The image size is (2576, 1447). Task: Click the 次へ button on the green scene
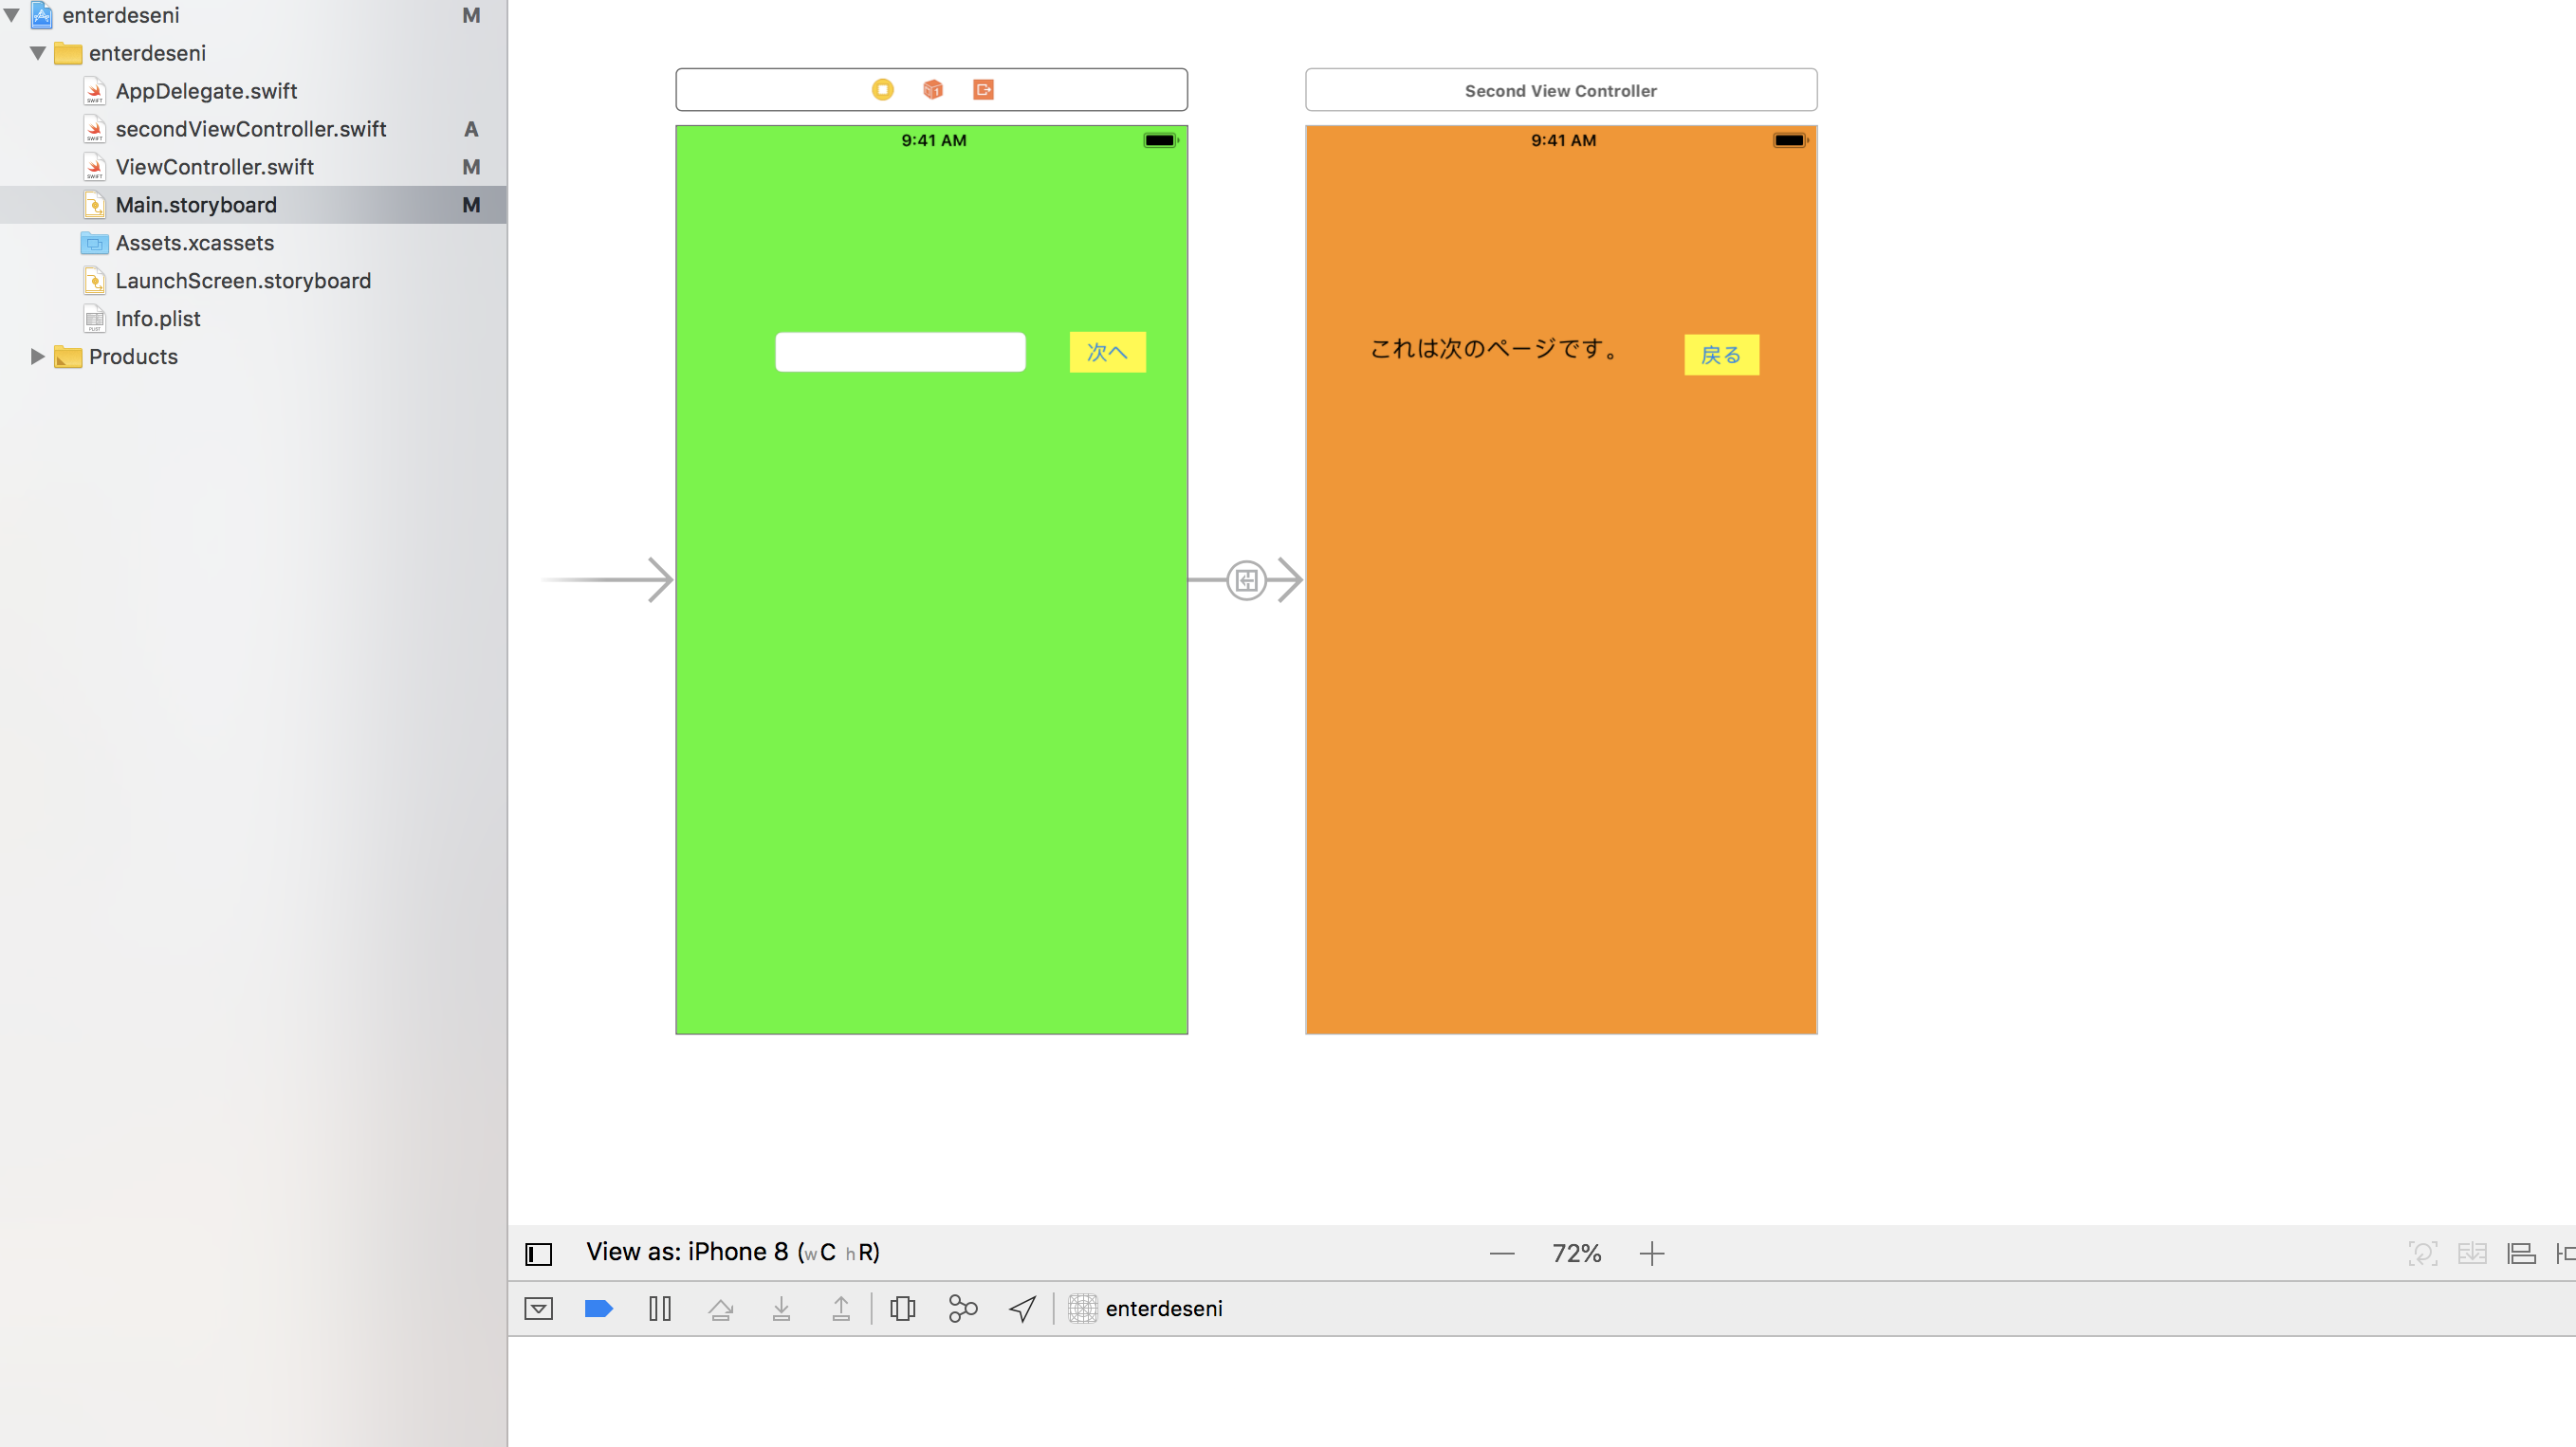(x=1107, y=352)
